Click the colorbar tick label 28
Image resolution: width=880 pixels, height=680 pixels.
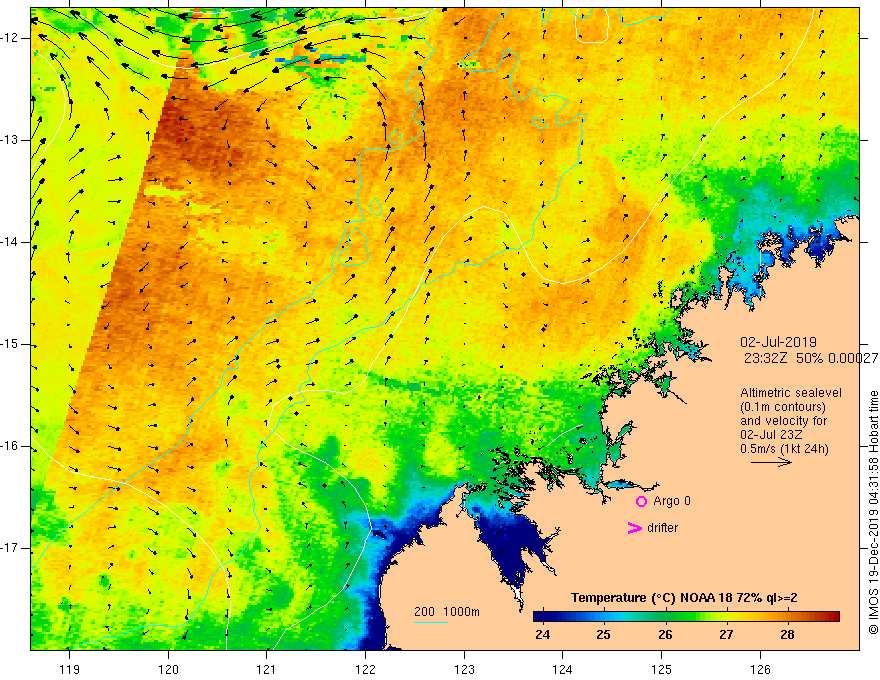(787, 635)
